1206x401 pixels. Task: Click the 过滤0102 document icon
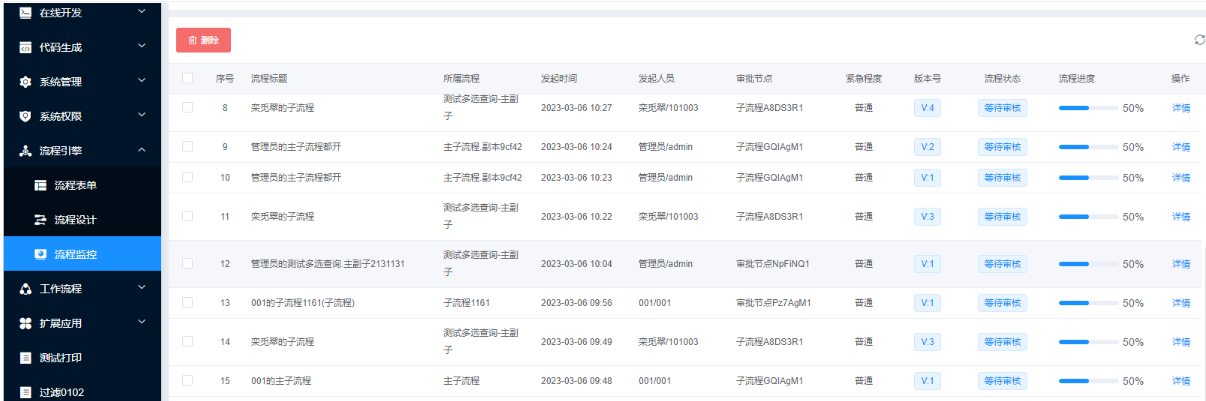(26, 392)
